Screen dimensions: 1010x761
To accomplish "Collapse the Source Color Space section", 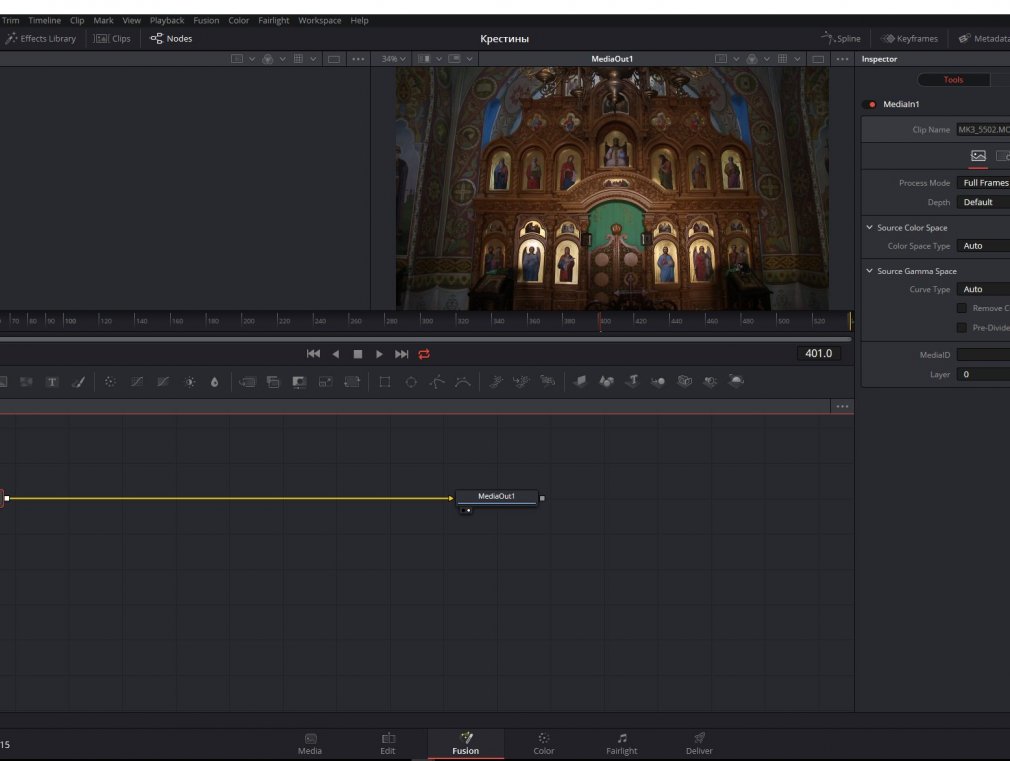I will tap(870, 227).
